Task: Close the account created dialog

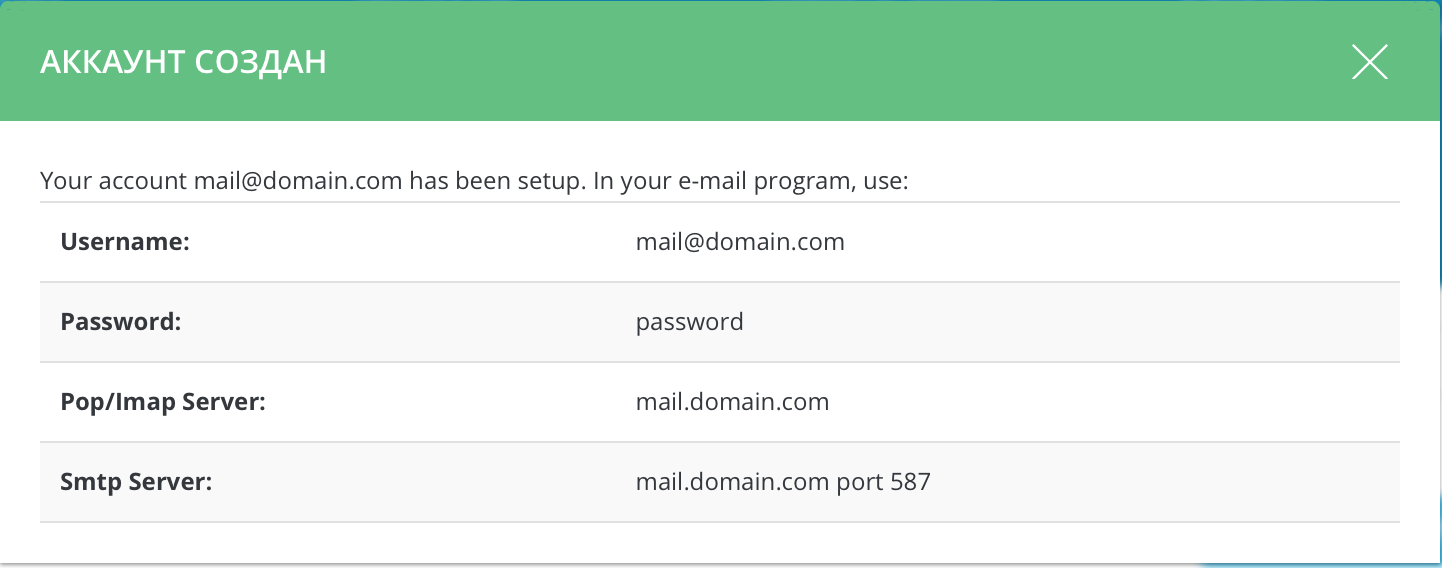Action: tap(1369, 62)
